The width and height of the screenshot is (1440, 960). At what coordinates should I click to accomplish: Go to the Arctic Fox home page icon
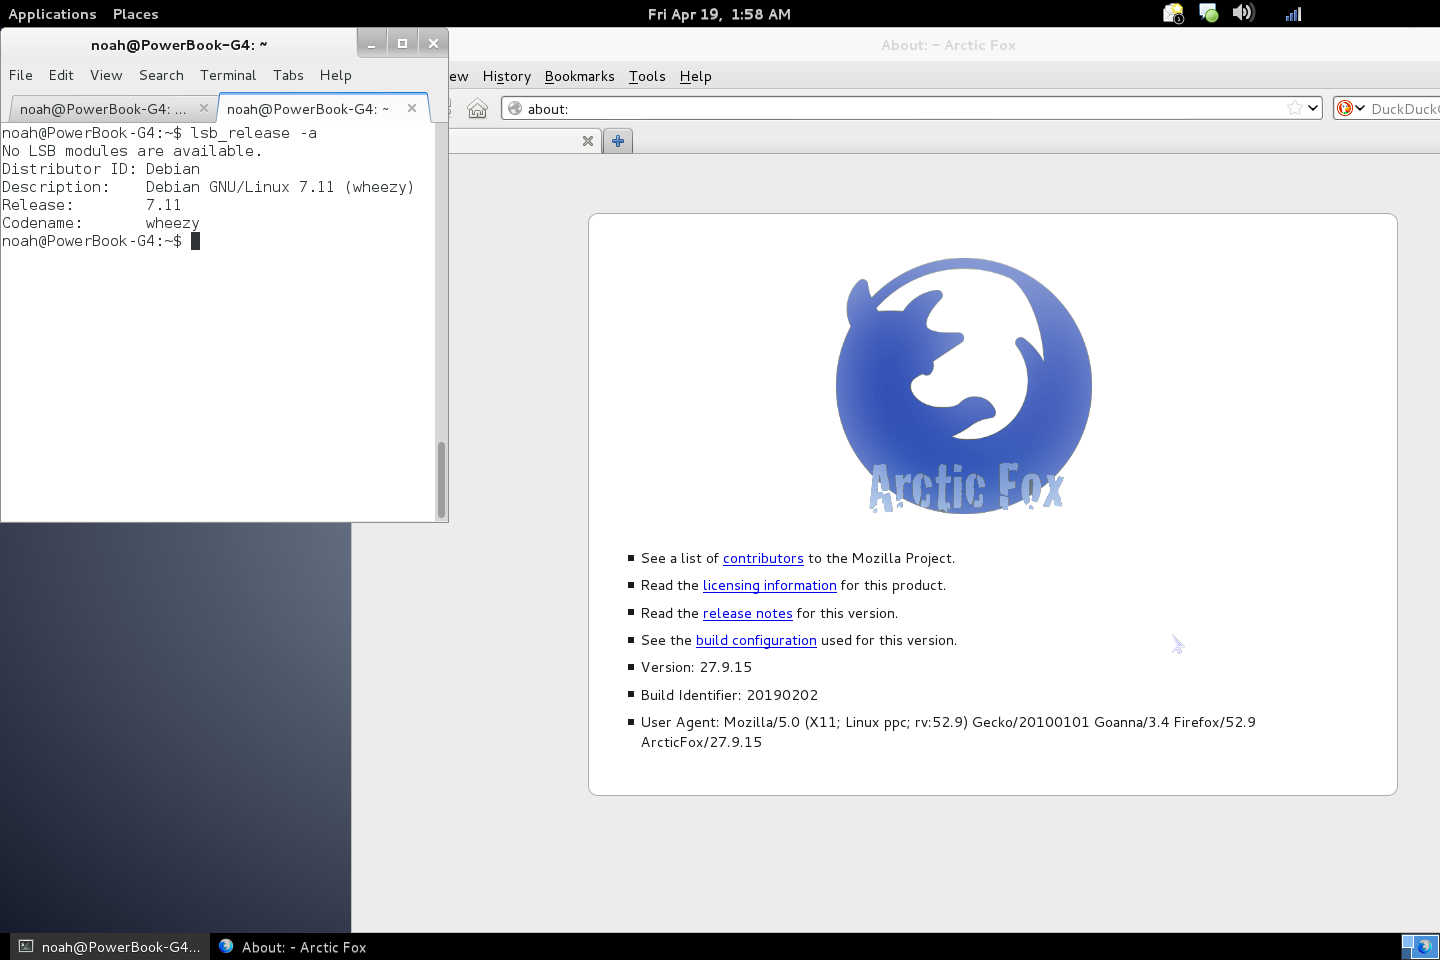click(478, 108)
